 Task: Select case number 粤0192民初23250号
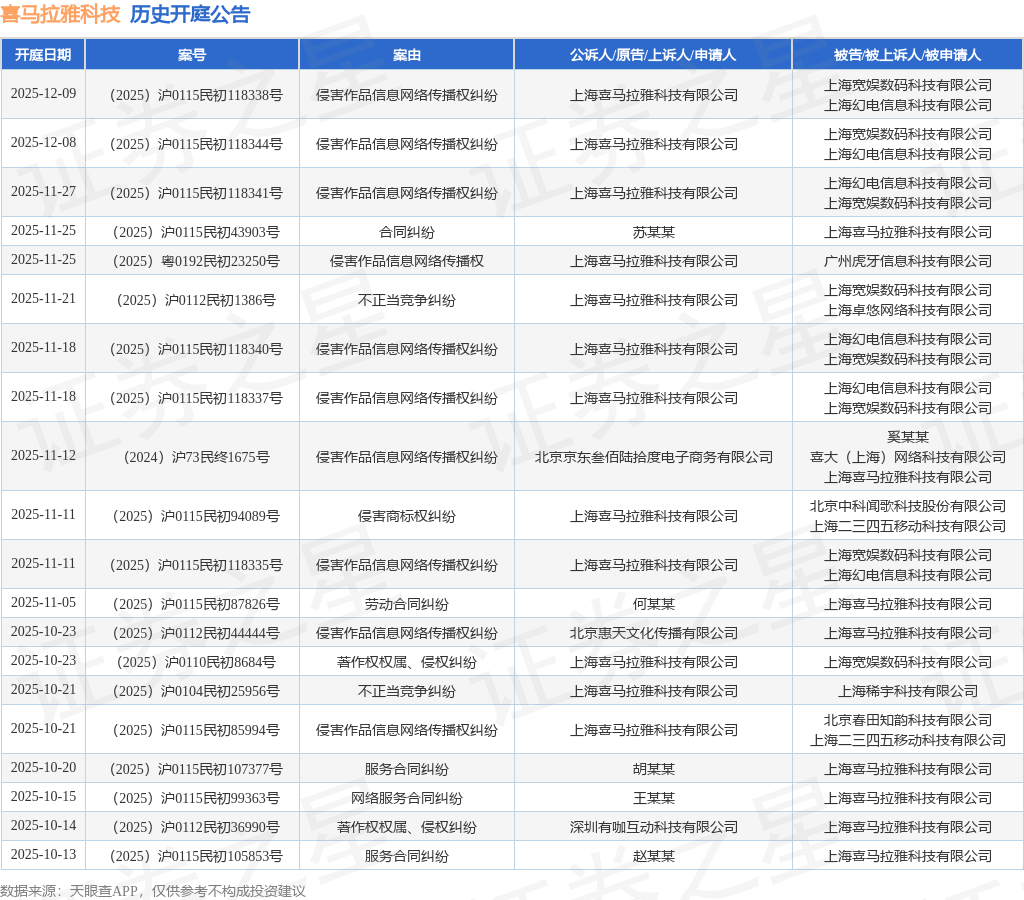point(196,261)
